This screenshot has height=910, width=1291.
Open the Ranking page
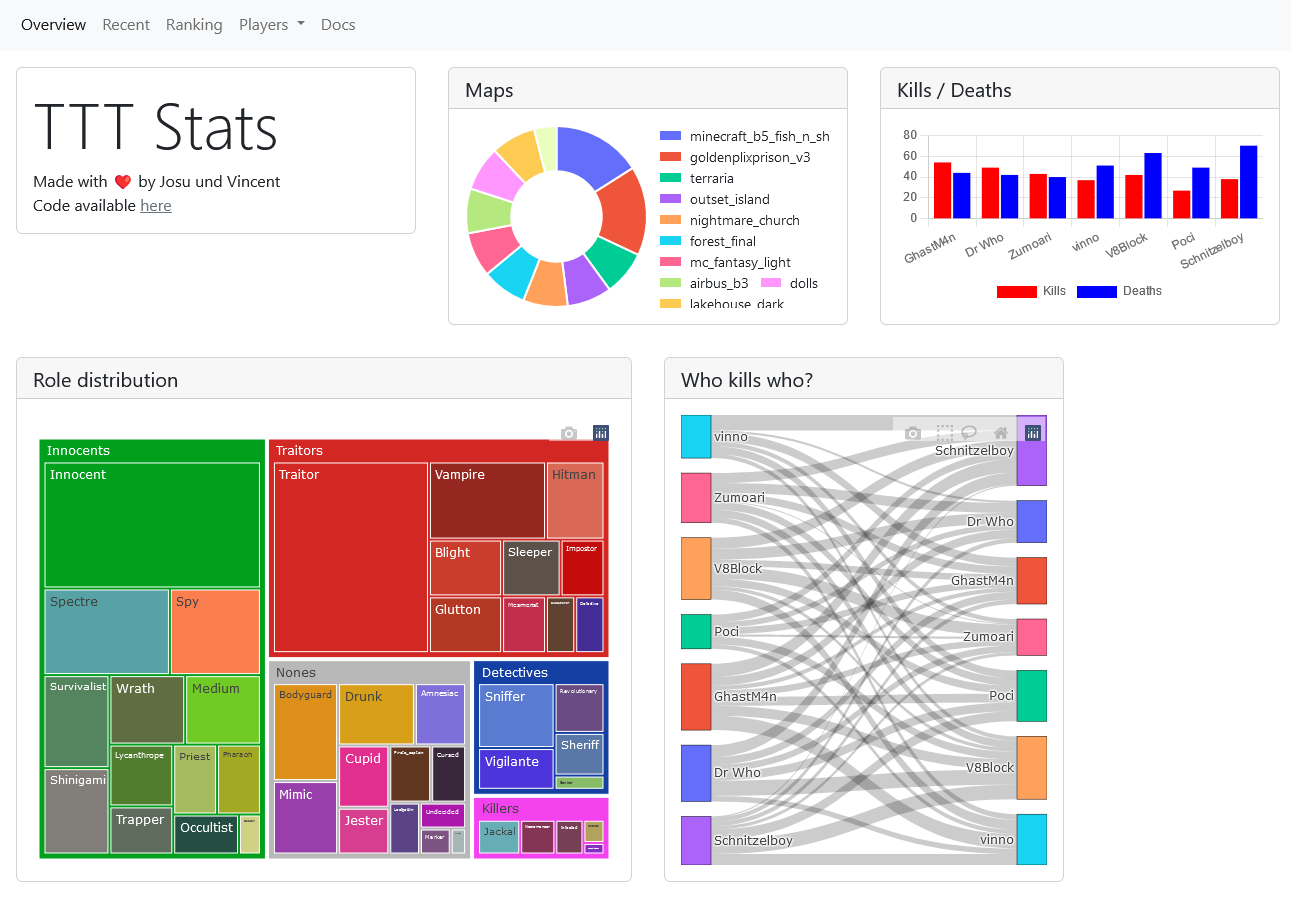pos(194,25)
